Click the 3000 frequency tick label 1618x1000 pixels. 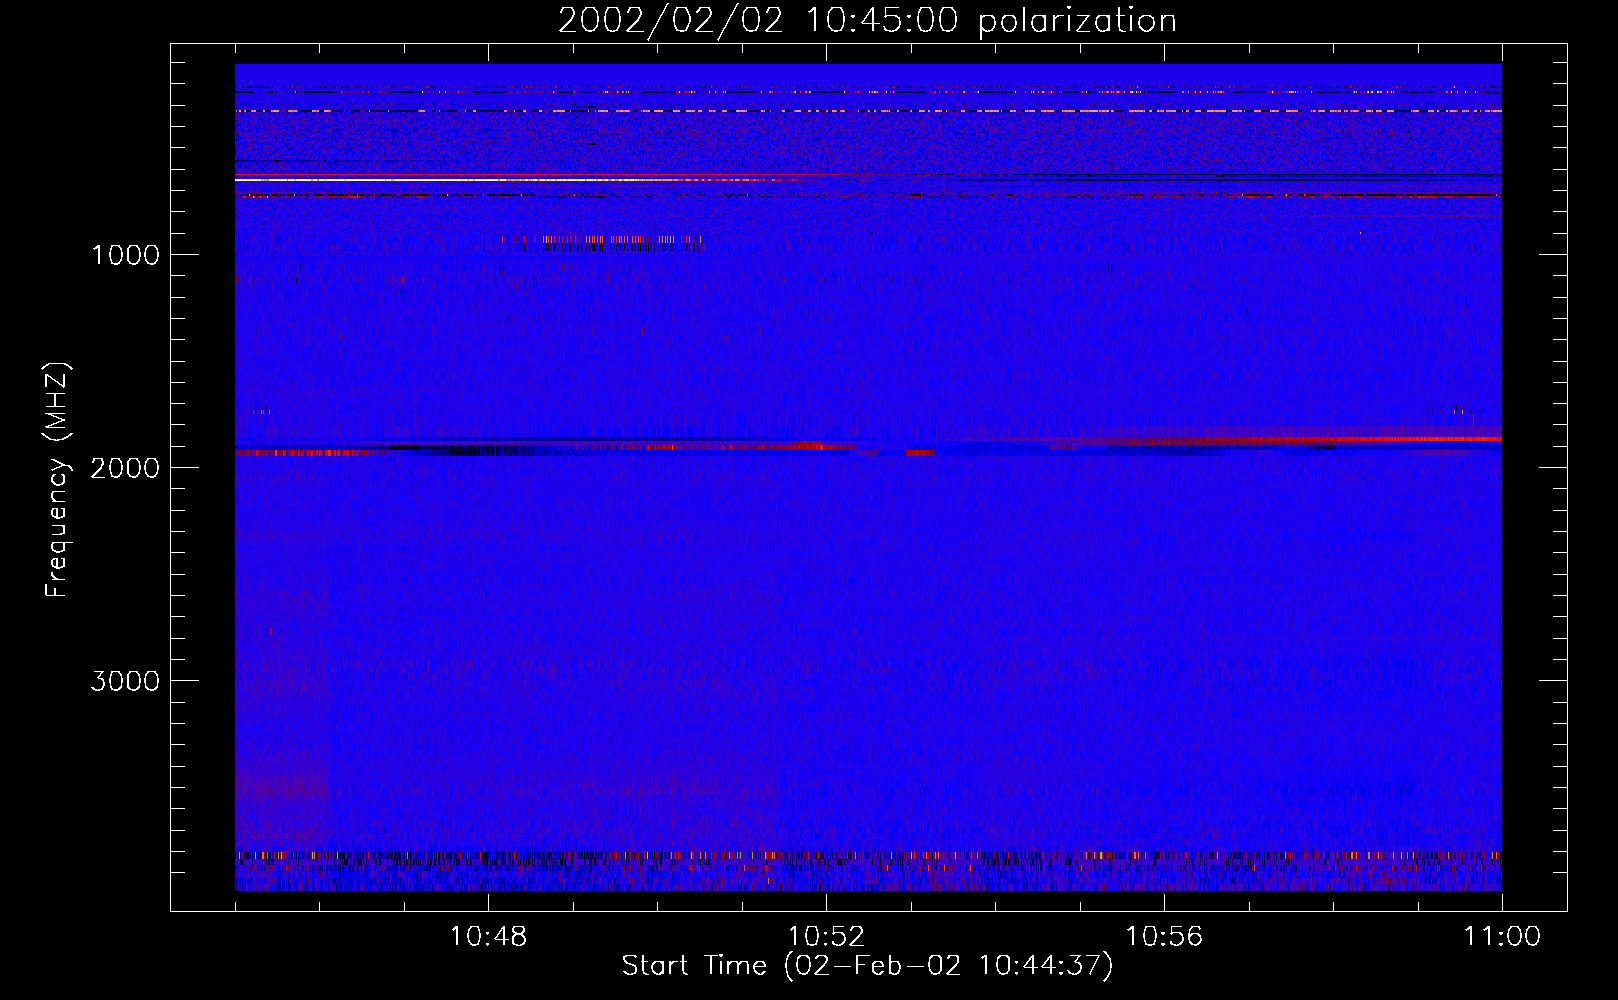pyautogui.click(x=125, y=681)
